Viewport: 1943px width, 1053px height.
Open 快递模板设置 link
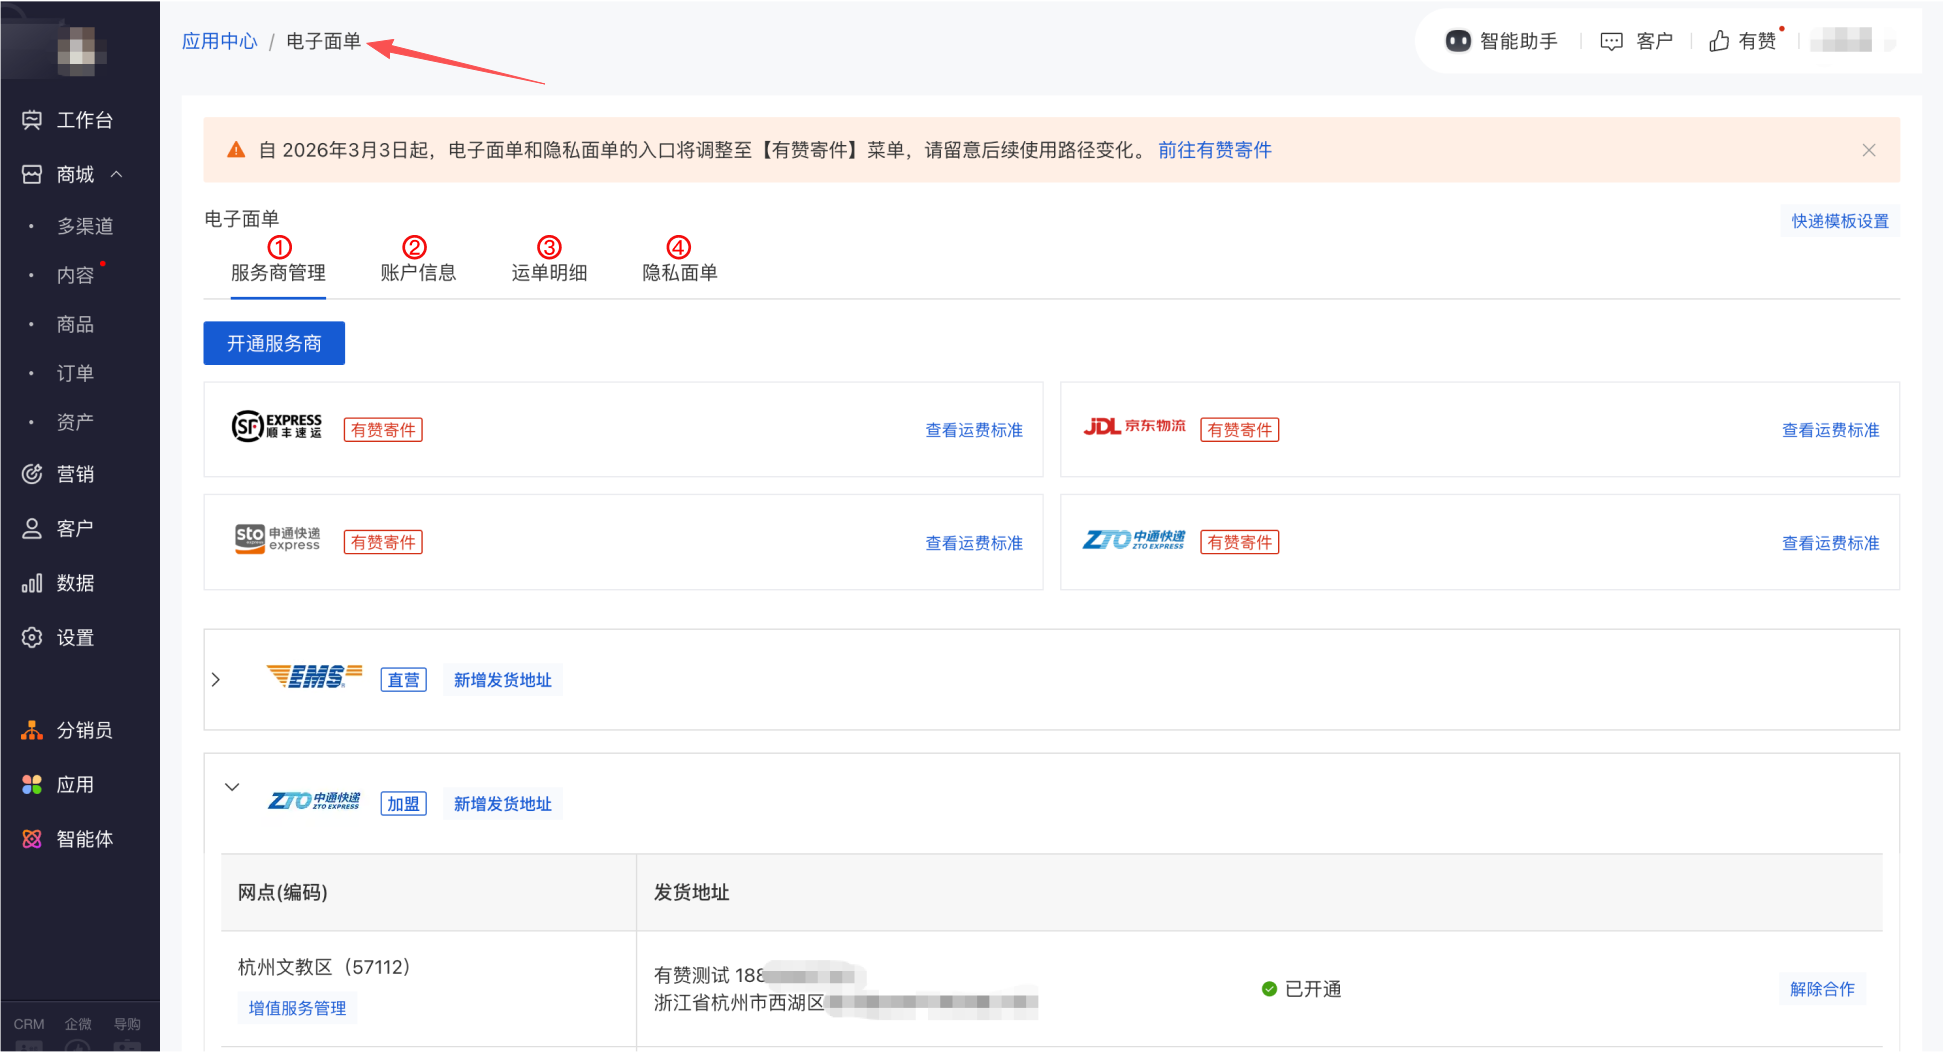click(x=1839, y=221)
